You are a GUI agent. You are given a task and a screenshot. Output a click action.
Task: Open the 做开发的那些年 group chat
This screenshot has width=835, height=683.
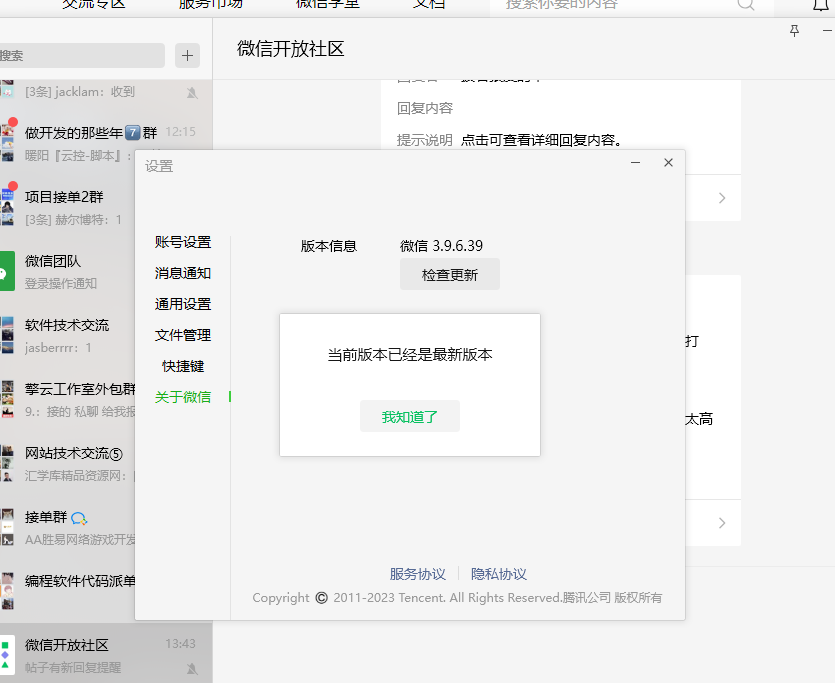coord(106,144)
